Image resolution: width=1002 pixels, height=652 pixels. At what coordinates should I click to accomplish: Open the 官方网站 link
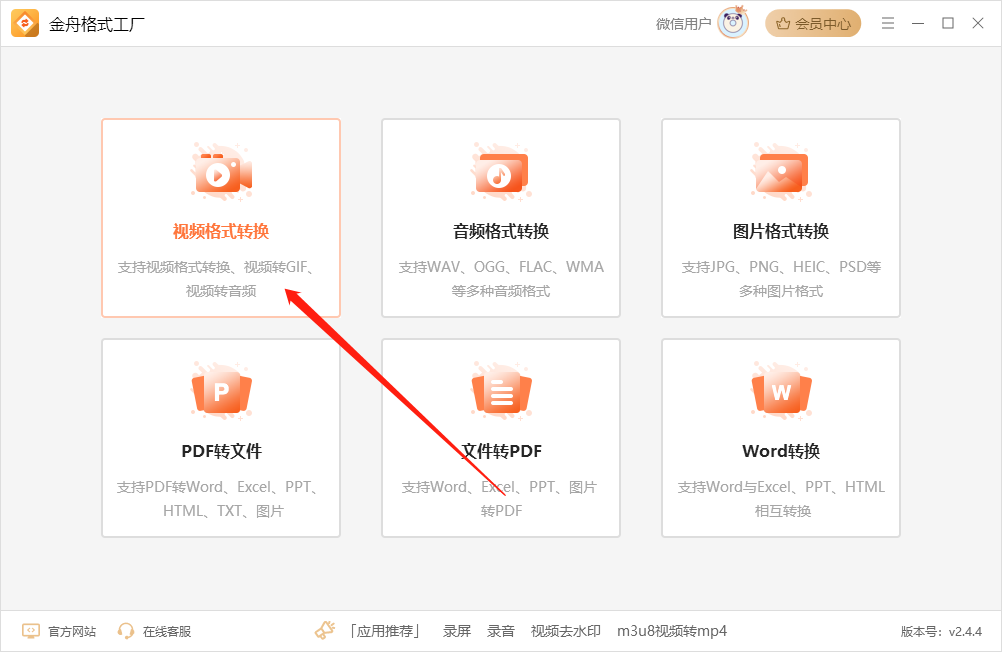coord(72,632)
